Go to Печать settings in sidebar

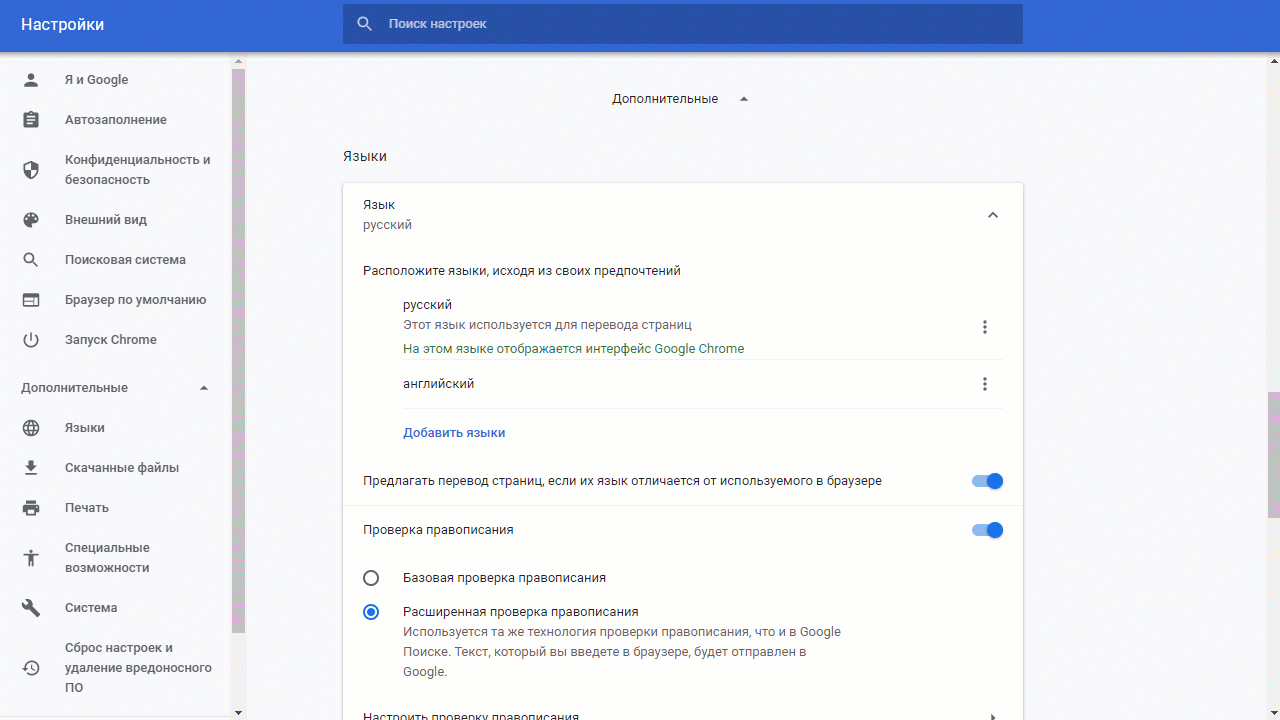click(87, 508)
